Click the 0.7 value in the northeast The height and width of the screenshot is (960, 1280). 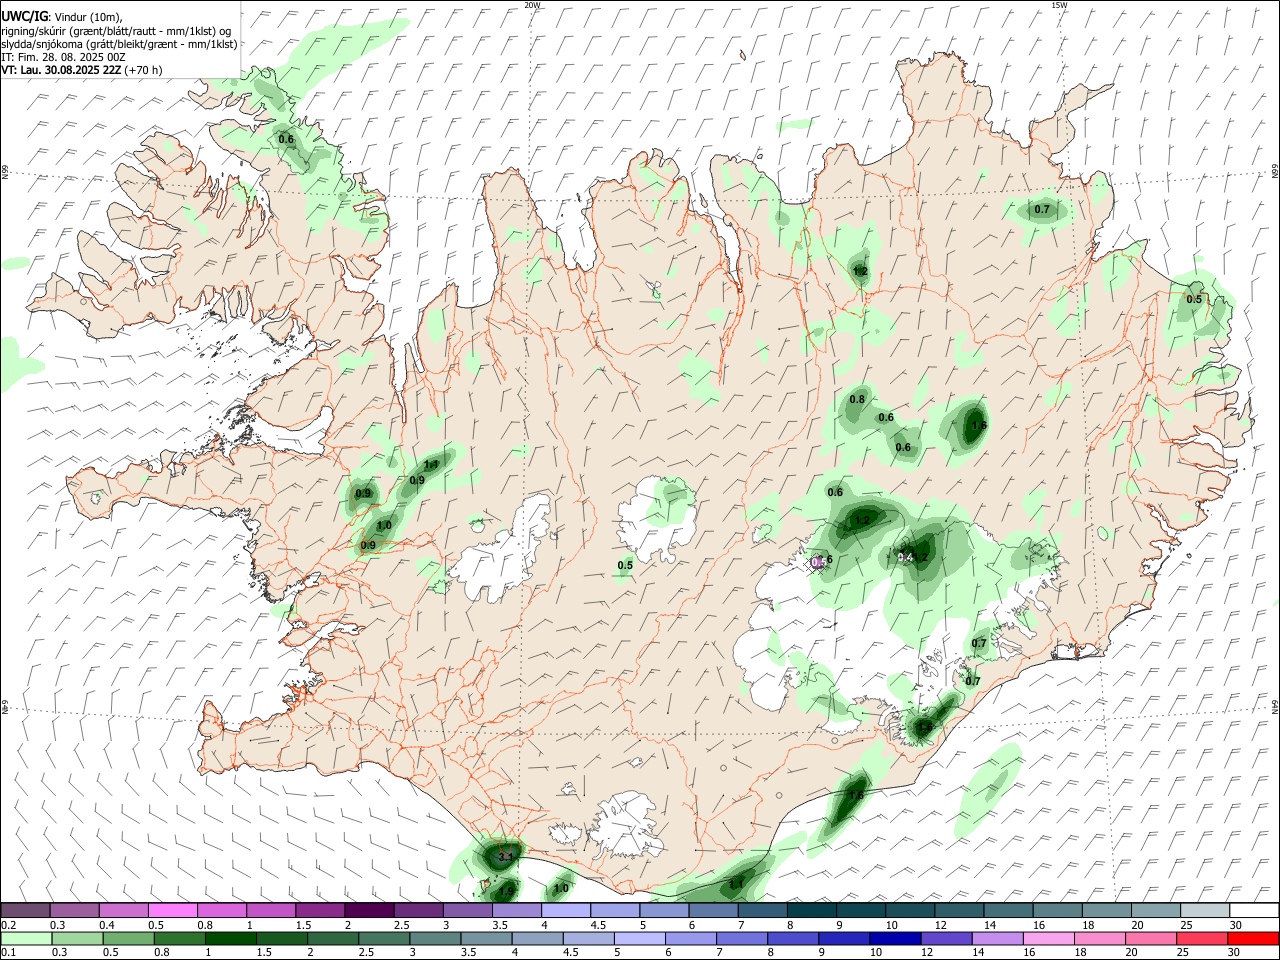[1042, 210]
